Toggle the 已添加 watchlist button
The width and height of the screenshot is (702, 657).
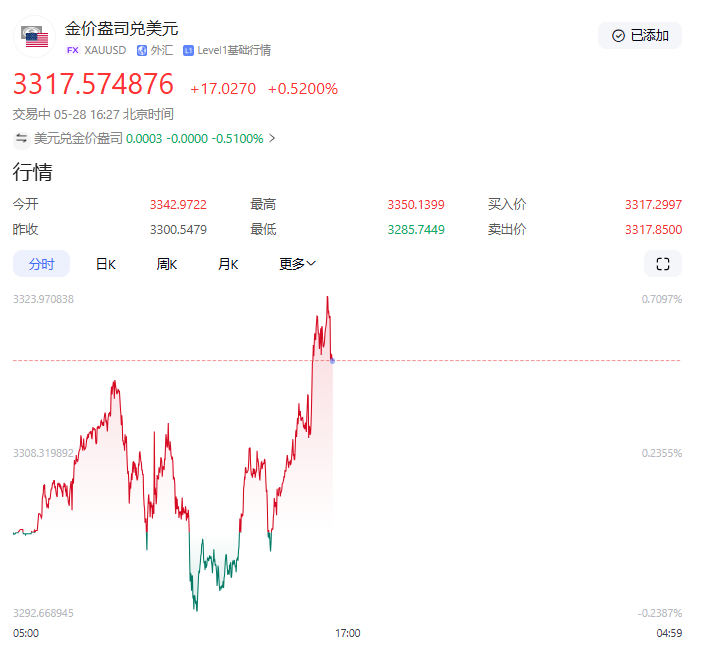point(640,35)
